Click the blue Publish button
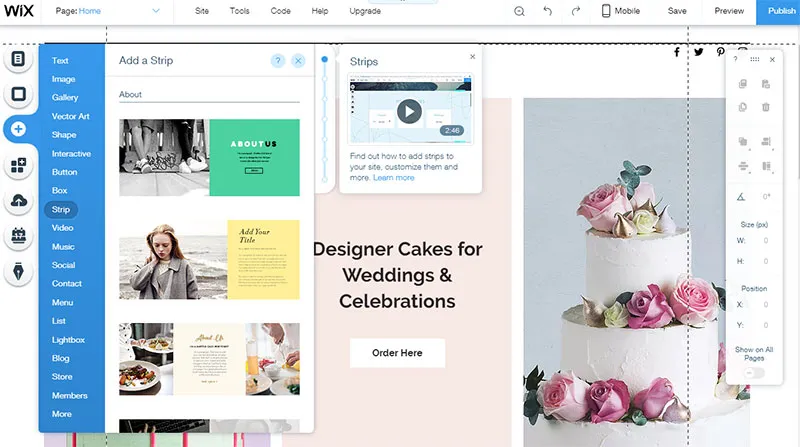 click(778, 11)
